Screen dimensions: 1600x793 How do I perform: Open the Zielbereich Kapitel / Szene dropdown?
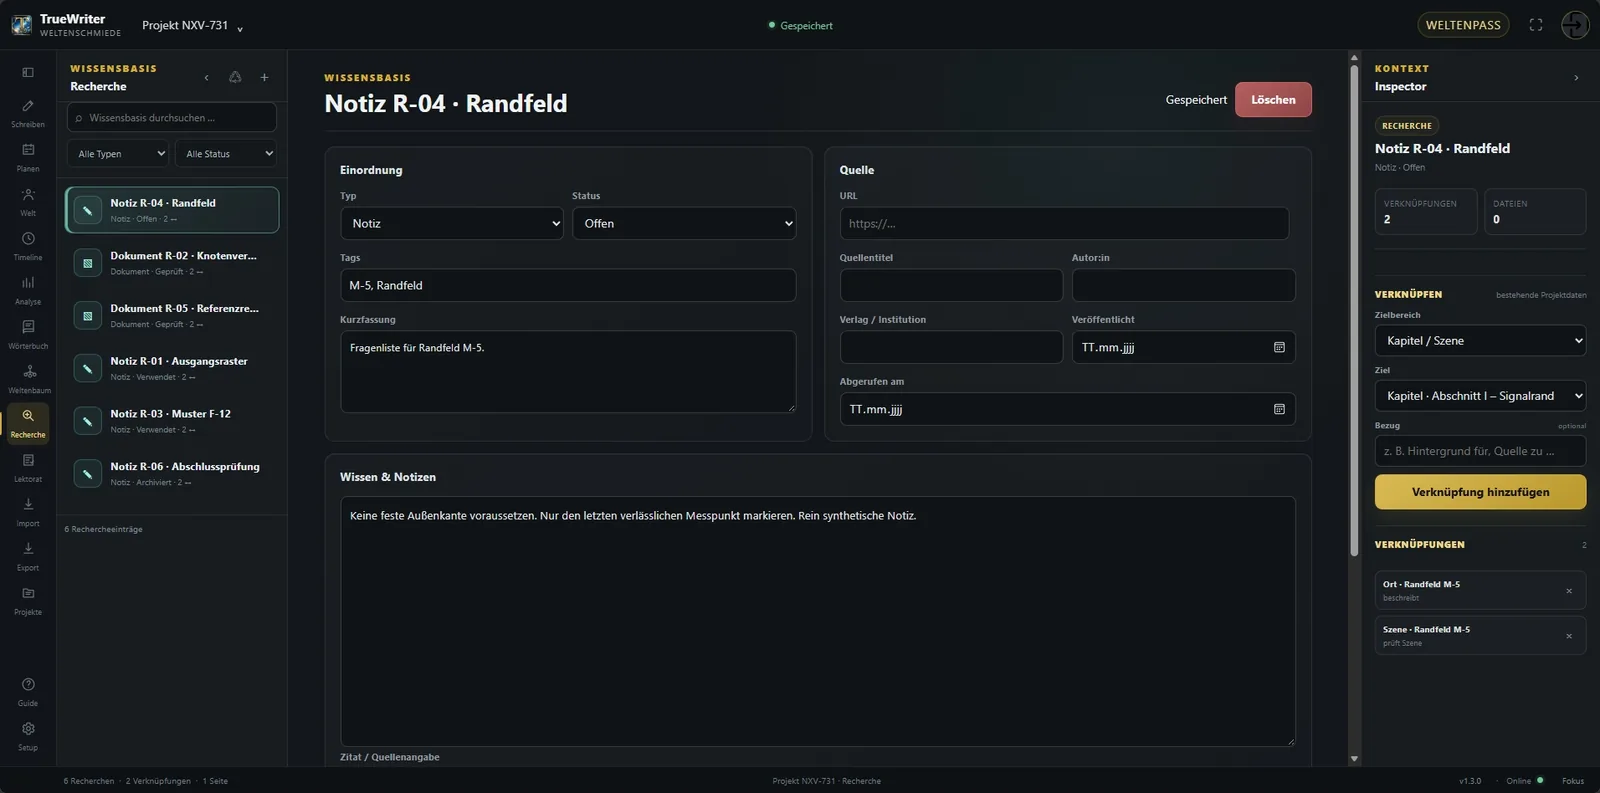[x=1480, y=340]
